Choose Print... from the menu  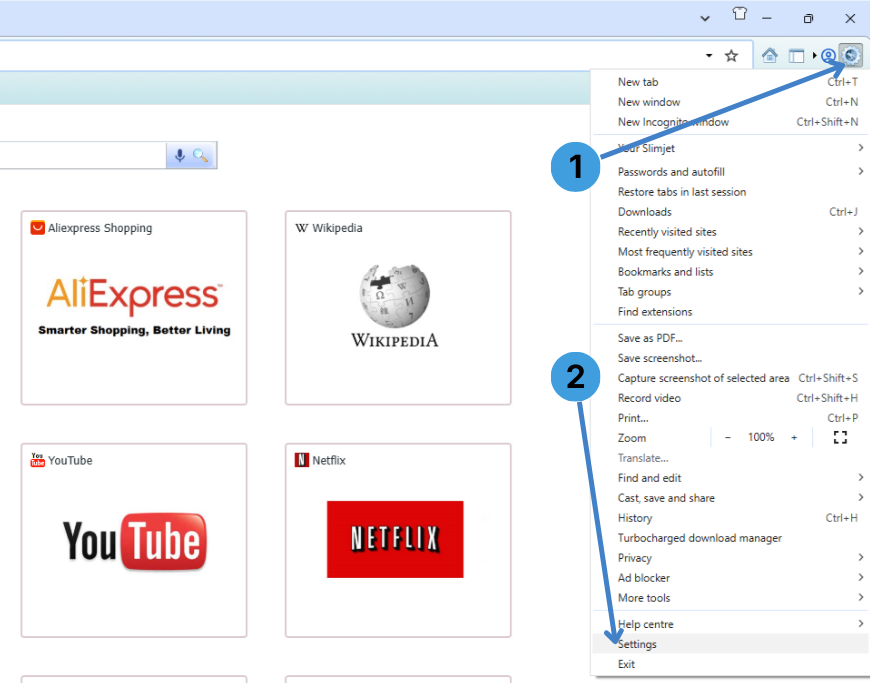730,418
